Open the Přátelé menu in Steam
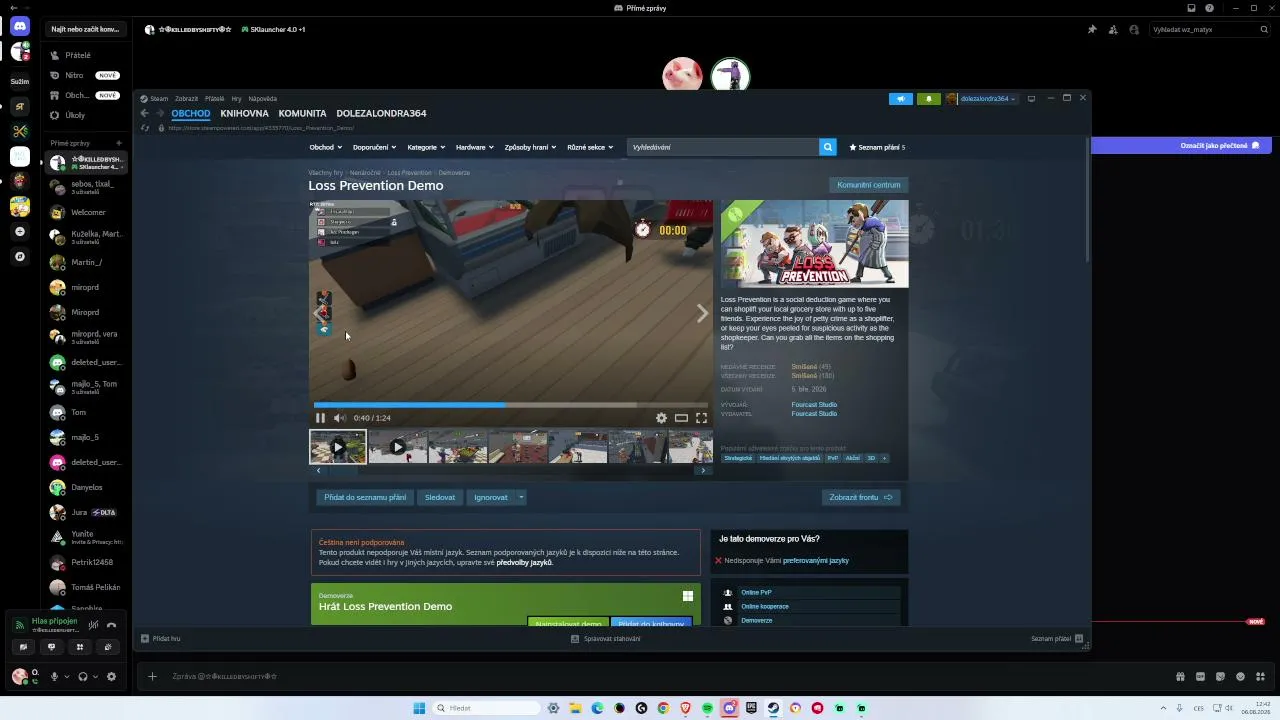 click(x=214, y=99)
